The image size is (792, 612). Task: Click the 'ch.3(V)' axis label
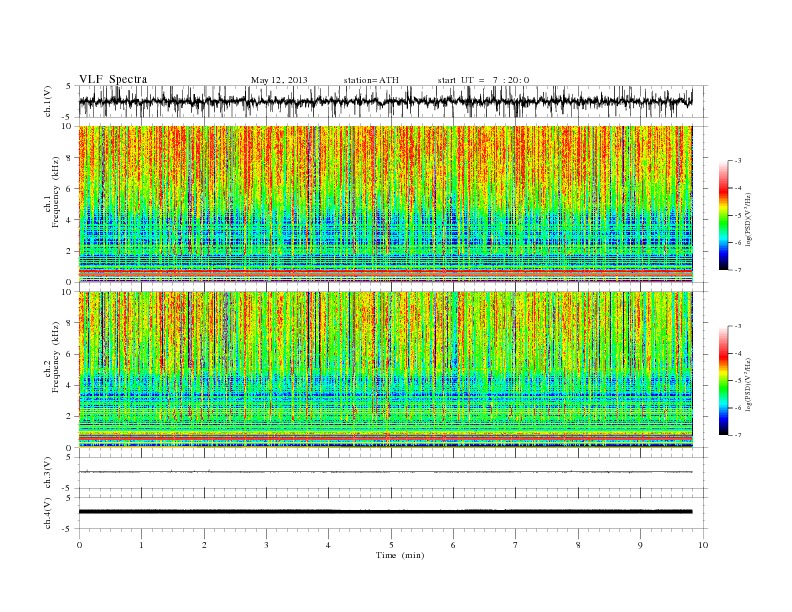(x=48, y=473)
